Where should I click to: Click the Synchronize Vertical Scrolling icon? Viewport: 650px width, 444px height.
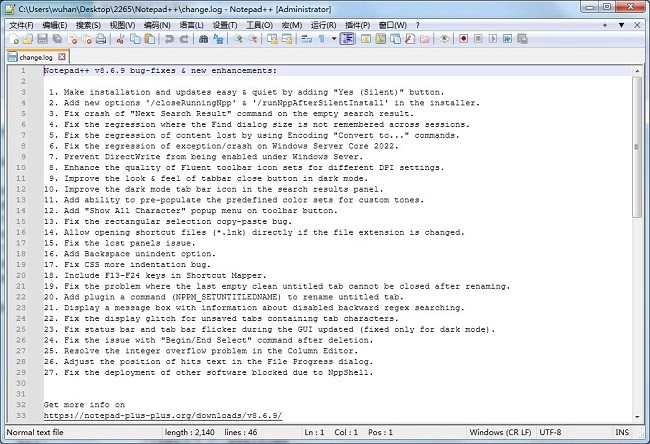click(x=272, y=39)
